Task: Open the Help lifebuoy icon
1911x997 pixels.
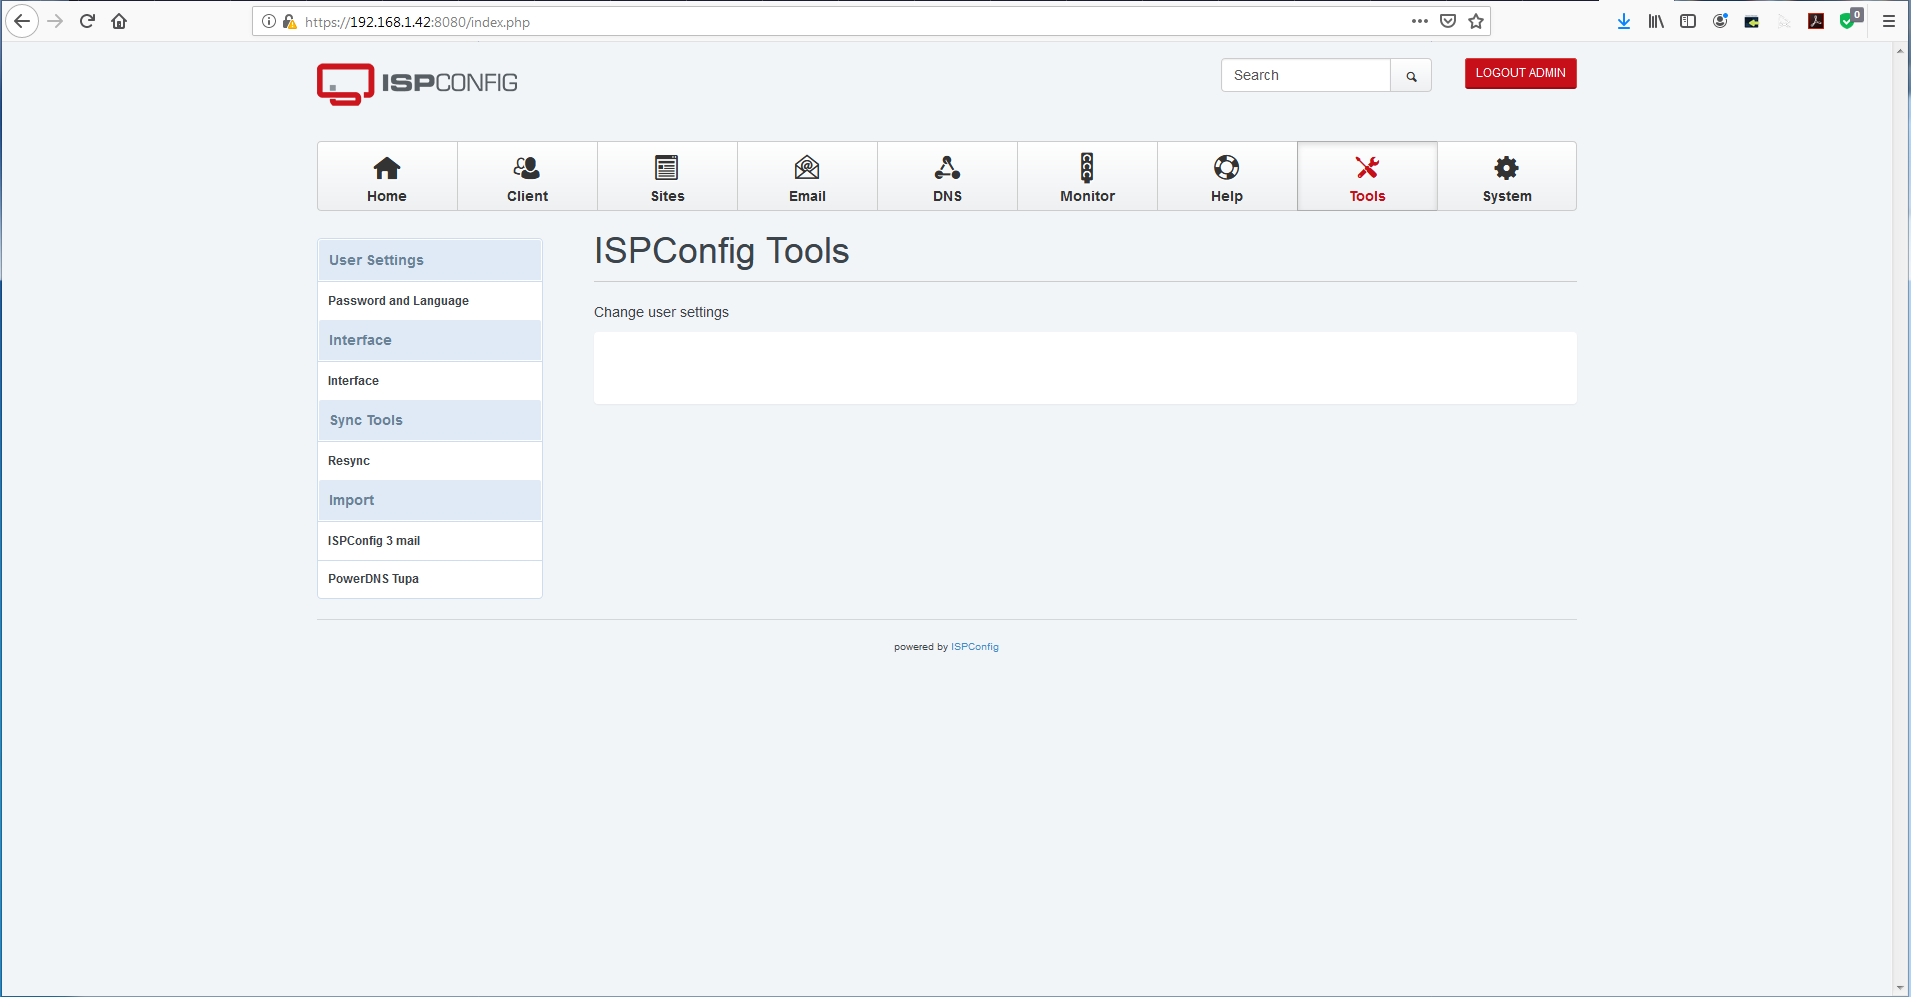Action: point(1227,167)
